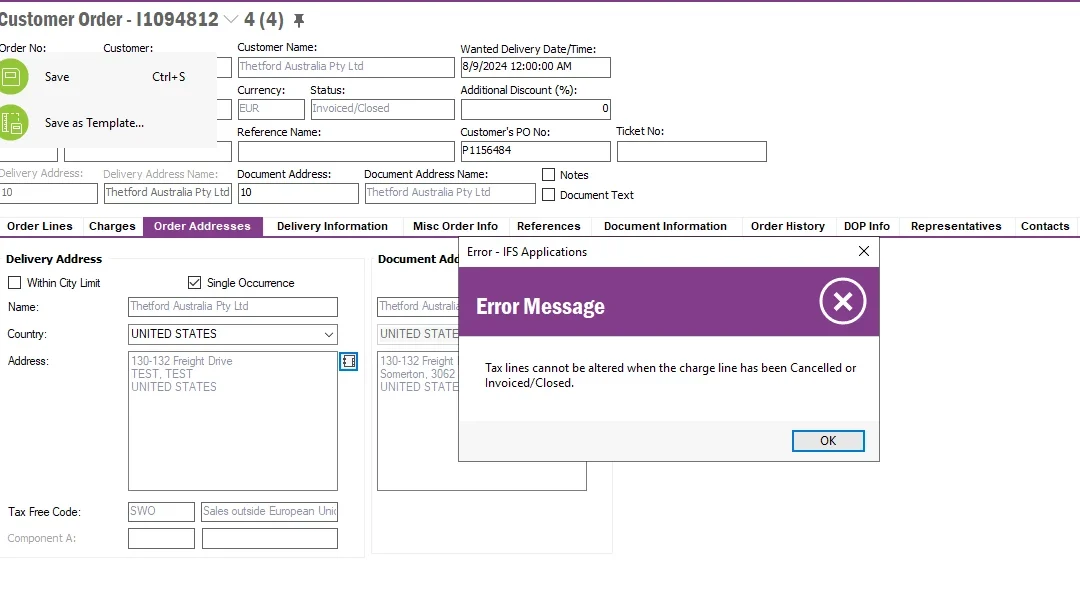Click the Delivery Address Name input in panel
Screen dimensions: 1080x603
click(233, 307)
